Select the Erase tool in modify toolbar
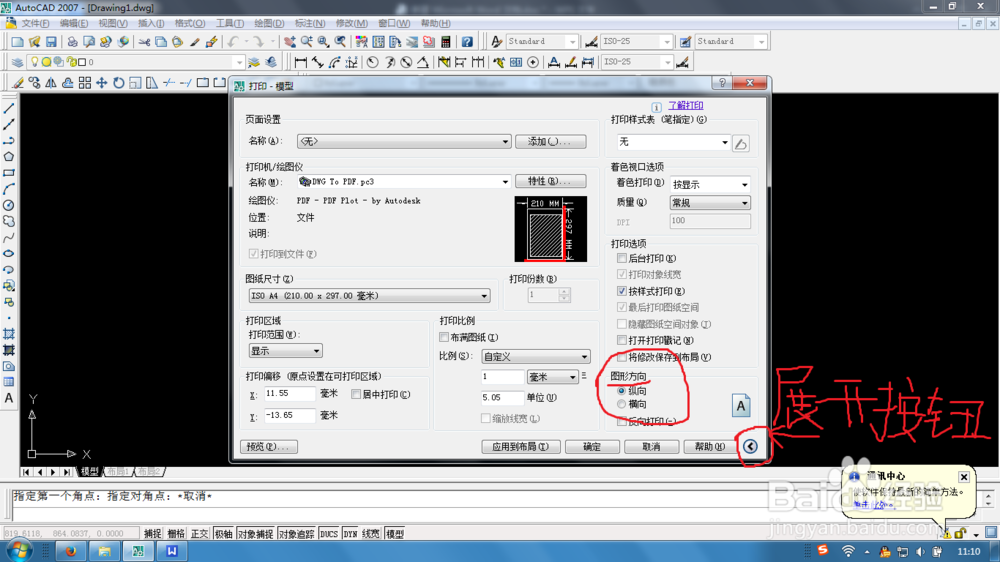The height and width of the screenshot is (562, 1000). [x=18, y=83]
